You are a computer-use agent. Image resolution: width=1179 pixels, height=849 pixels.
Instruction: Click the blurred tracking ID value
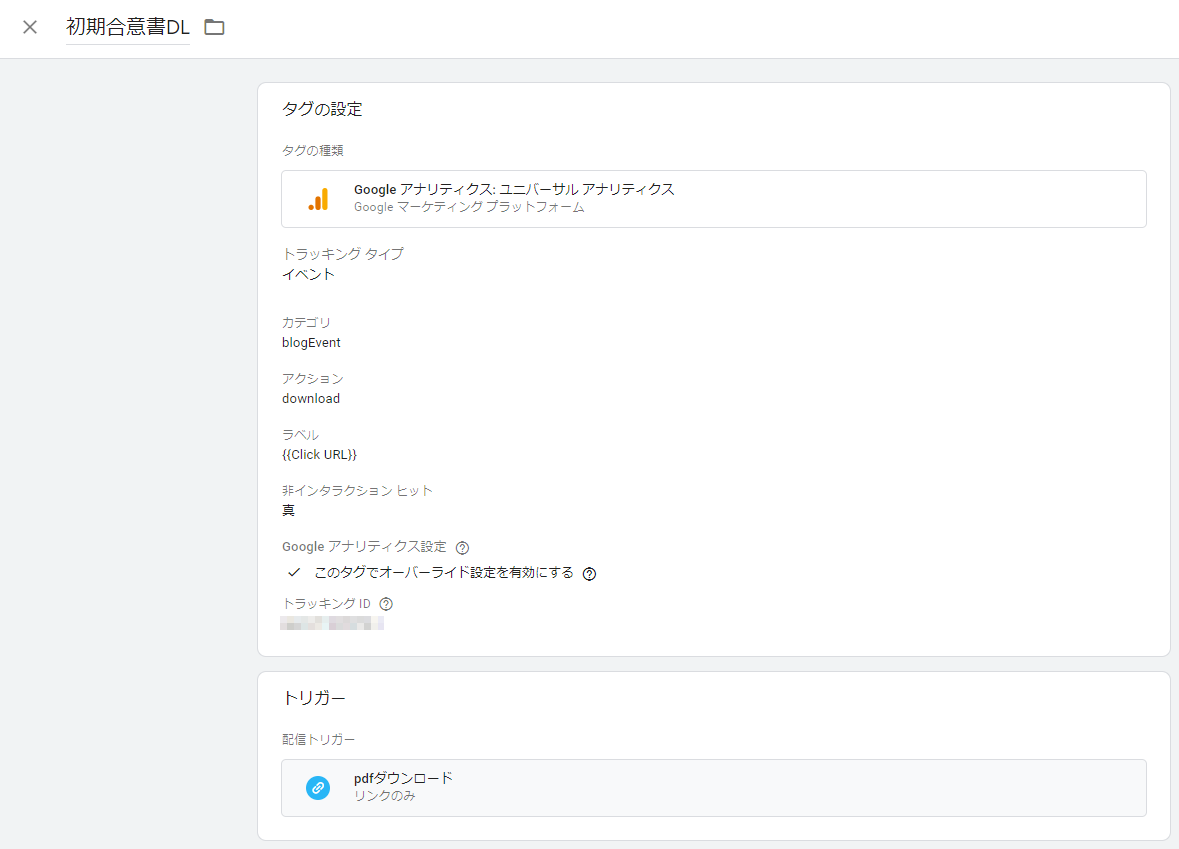pos(332,623)
